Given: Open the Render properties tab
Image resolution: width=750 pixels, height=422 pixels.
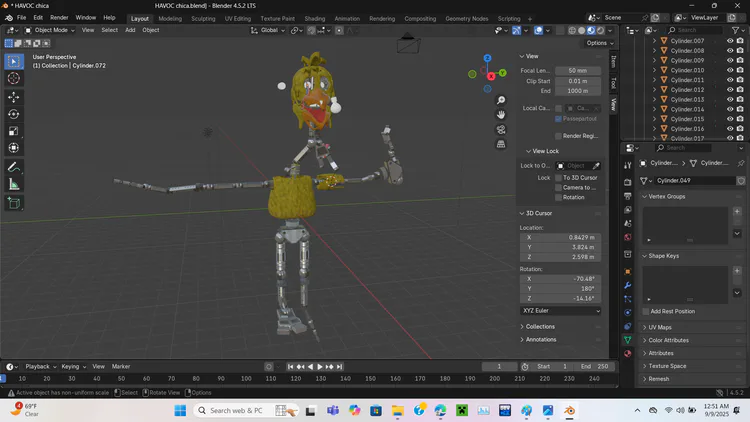Looking at the screenshot, I should point(628,182).
